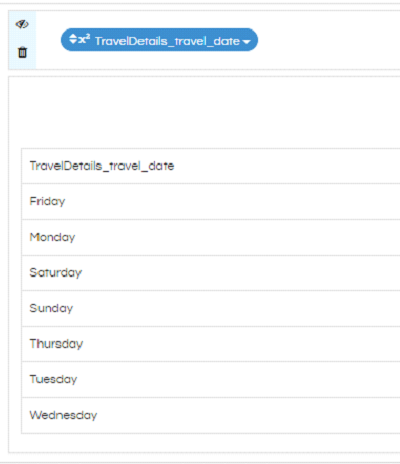Image resolution: width=400 pixels, height=464 pixels.
Task: Toggle the eye-slash hide icon
Action: (x=22, y=24)
